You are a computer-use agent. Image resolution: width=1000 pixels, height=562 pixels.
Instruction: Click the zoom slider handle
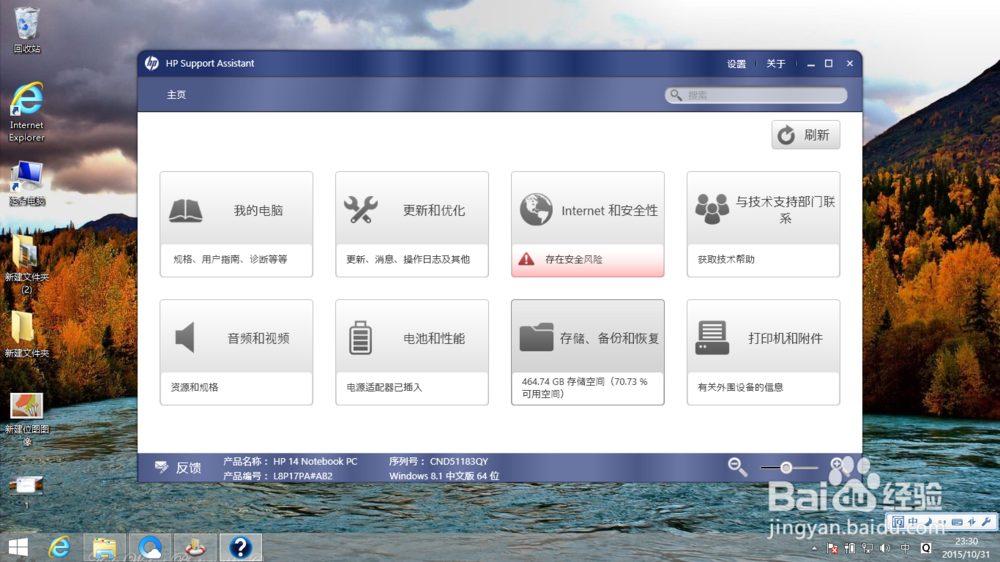pos(786,468)
